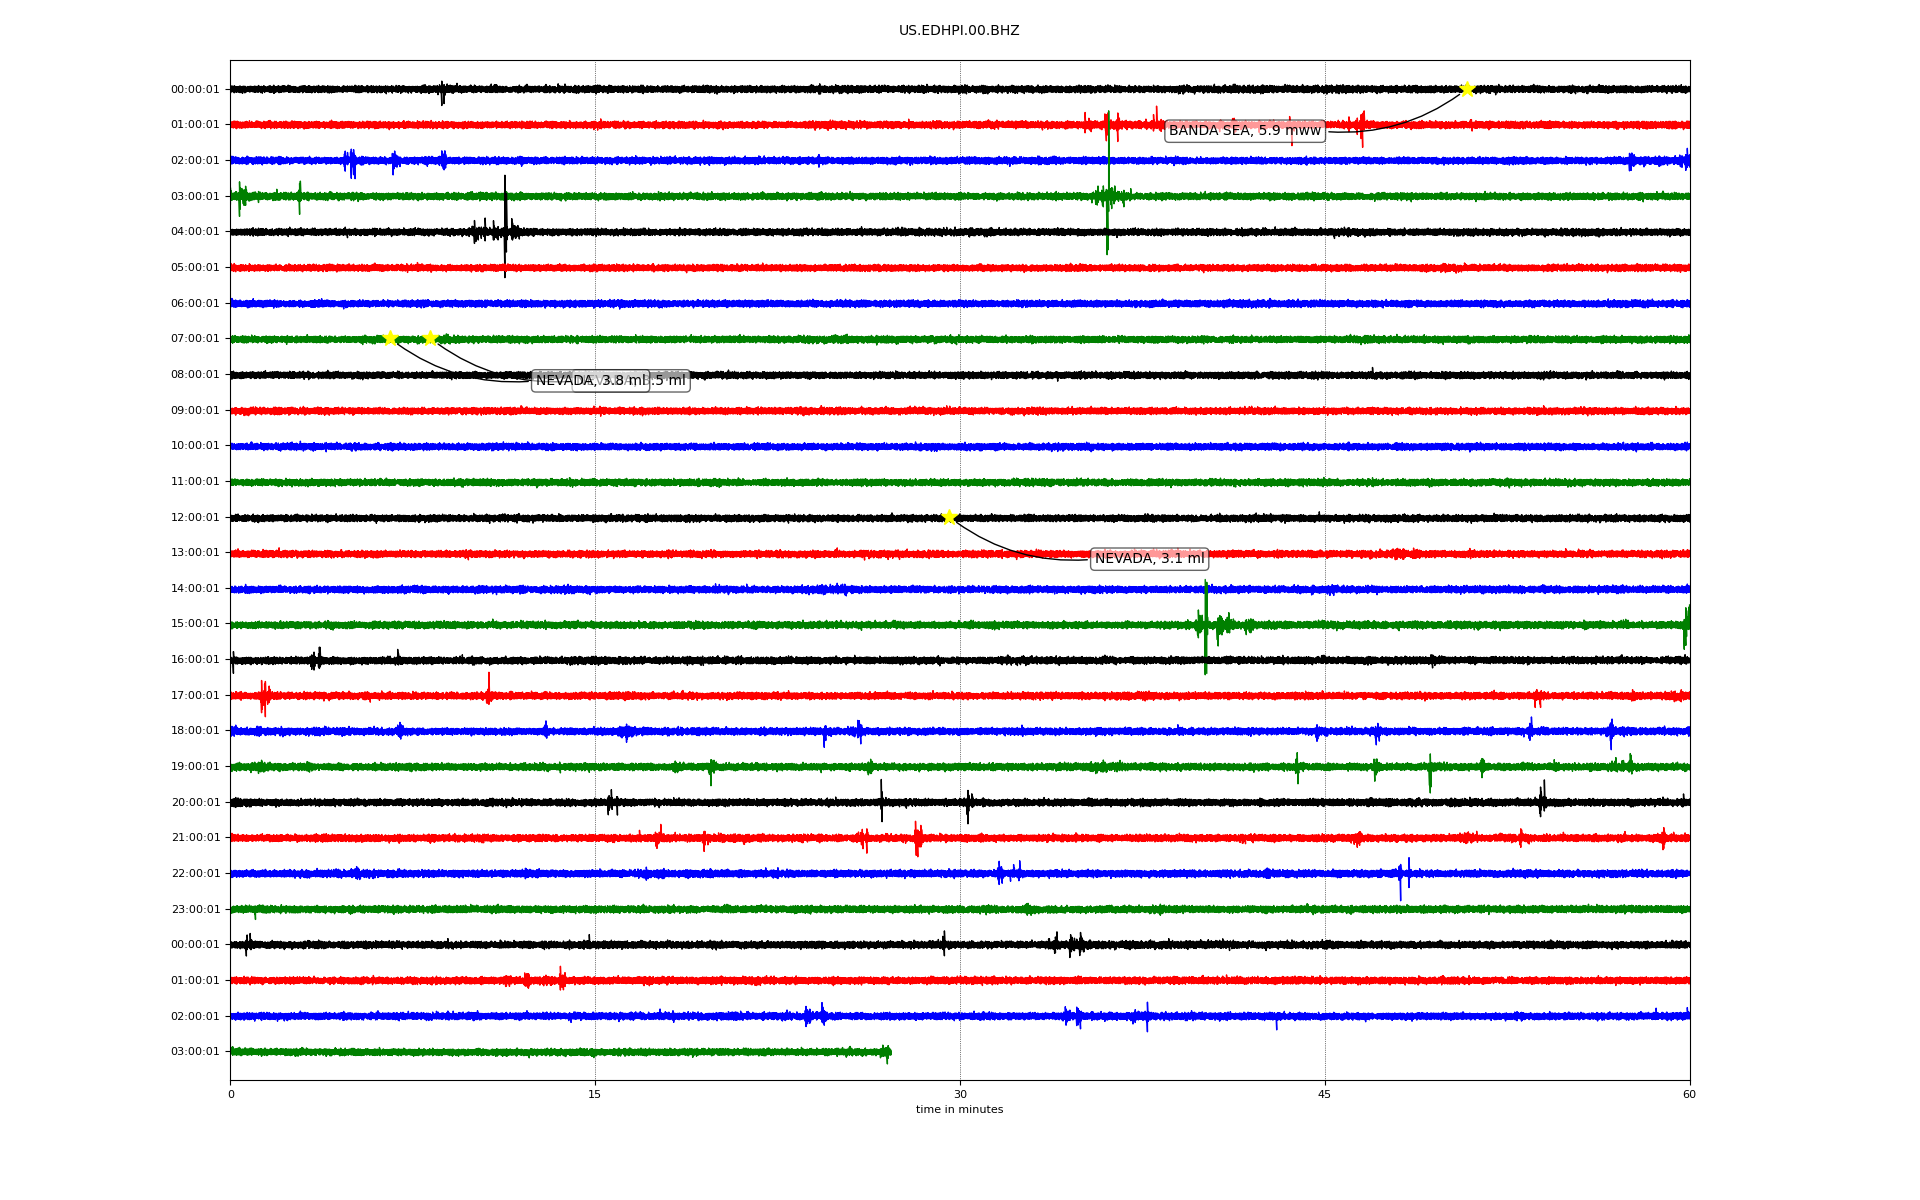1920x1200 pixels.
Task: Click the end of the last green trace
Action: point(888,1052)
